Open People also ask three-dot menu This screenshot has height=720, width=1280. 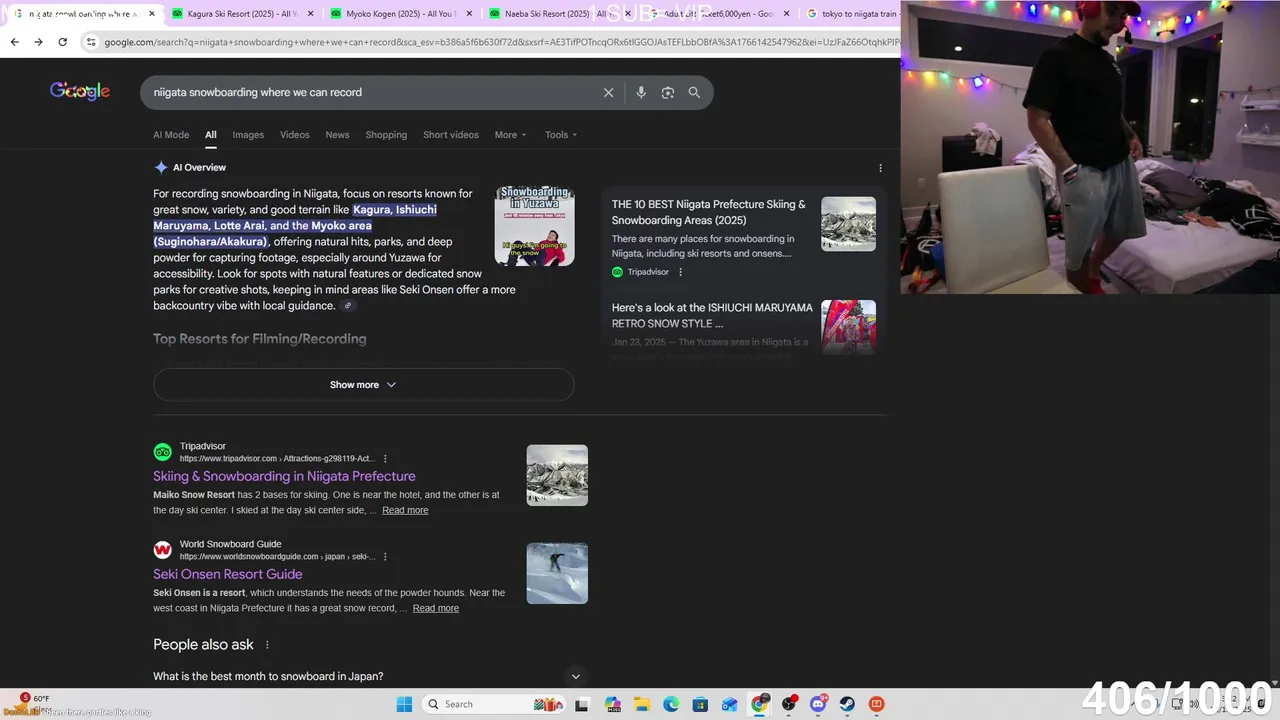tap(267, 645)
